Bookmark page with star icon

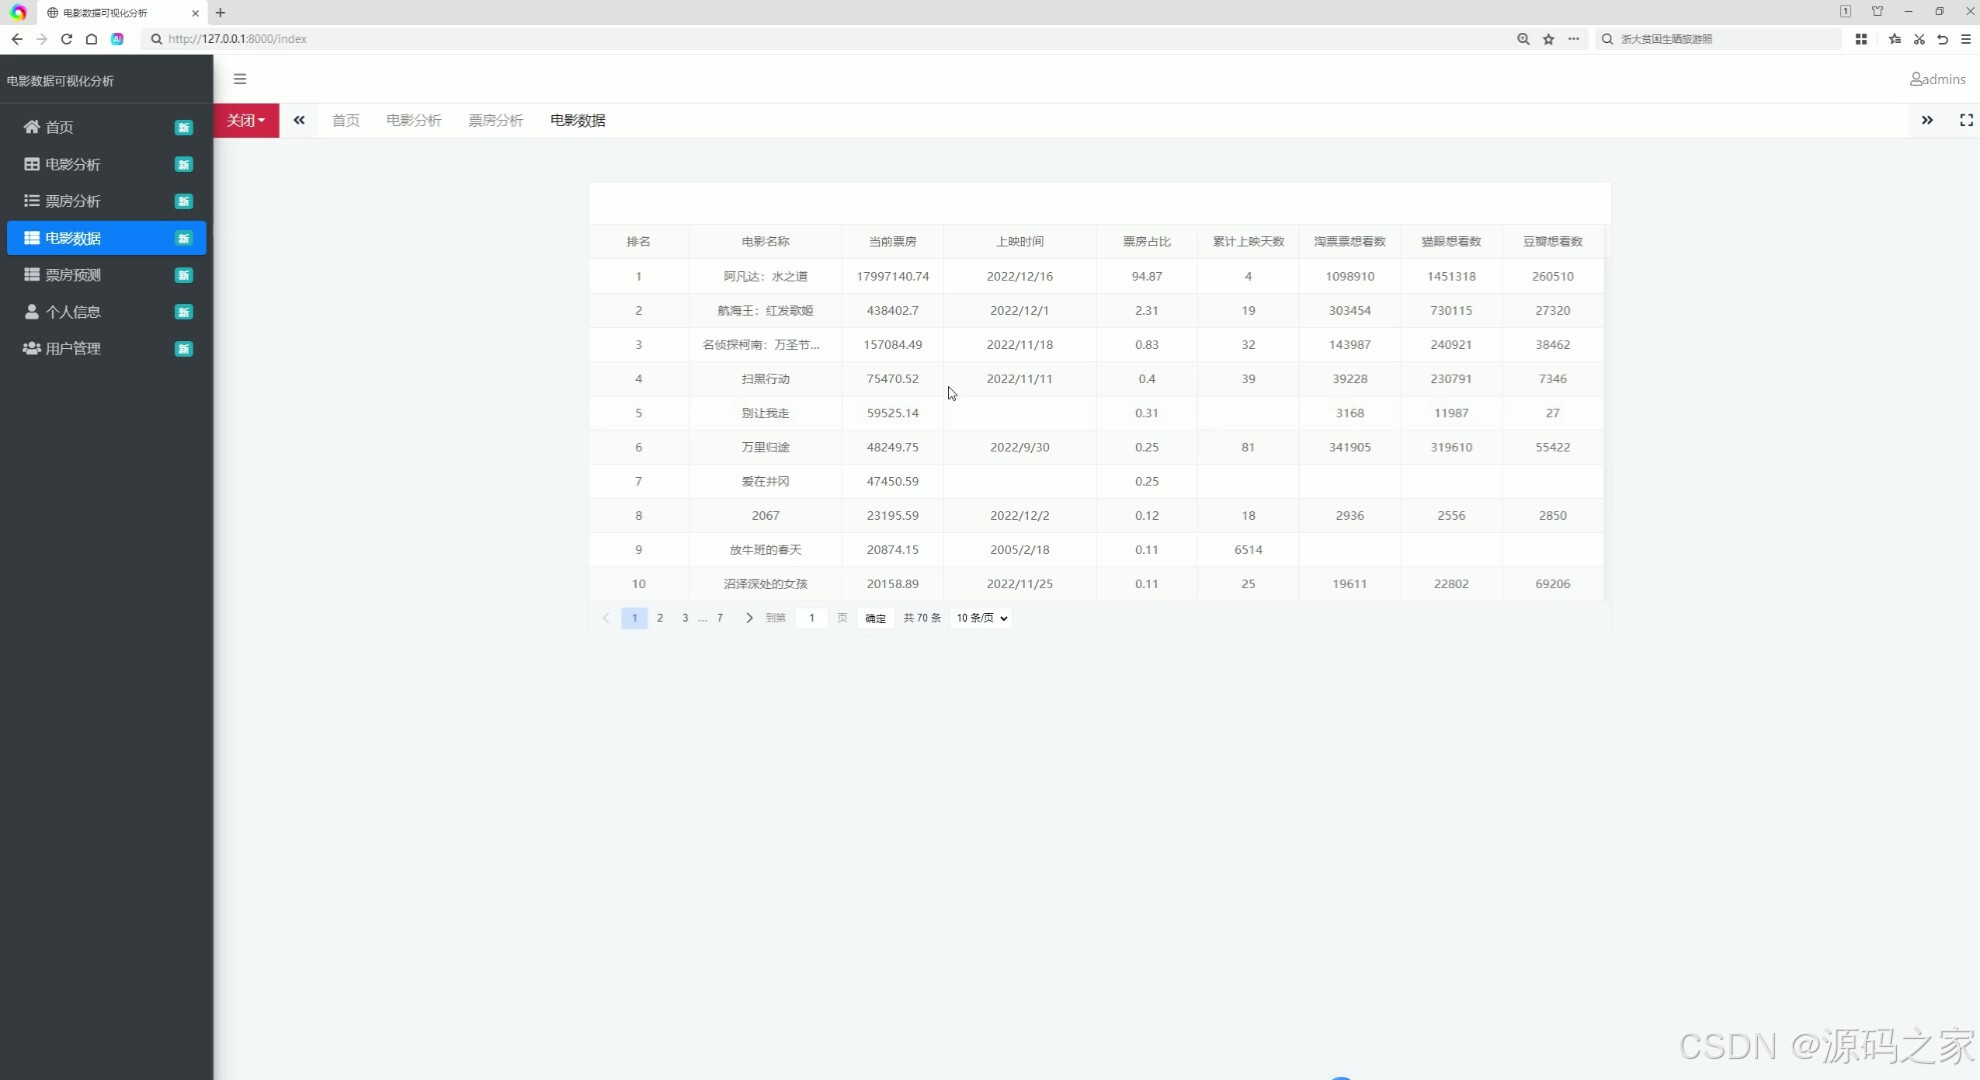[1548, 39]
